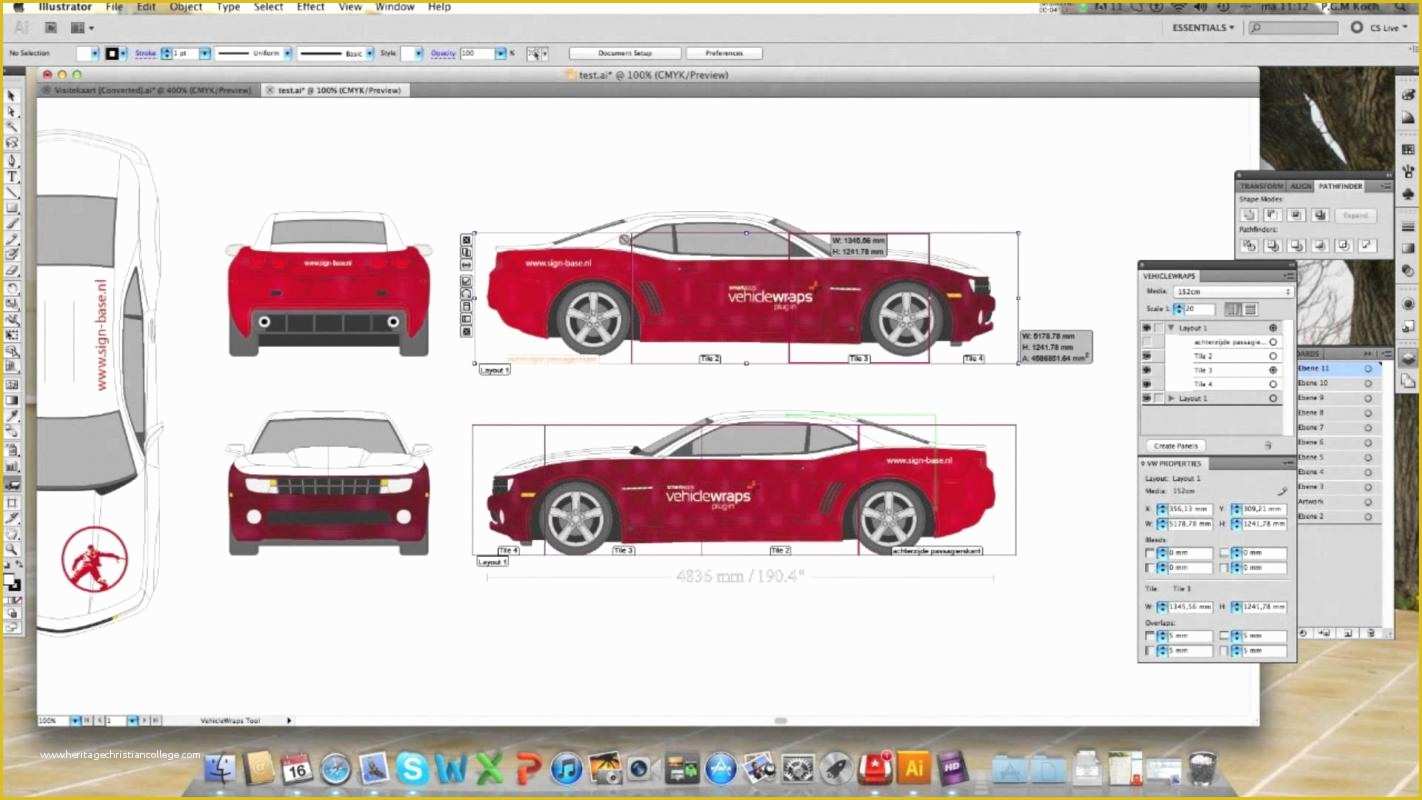
Task: Click the Intersect shape mode icon
Action: (x=1297, y=215)
